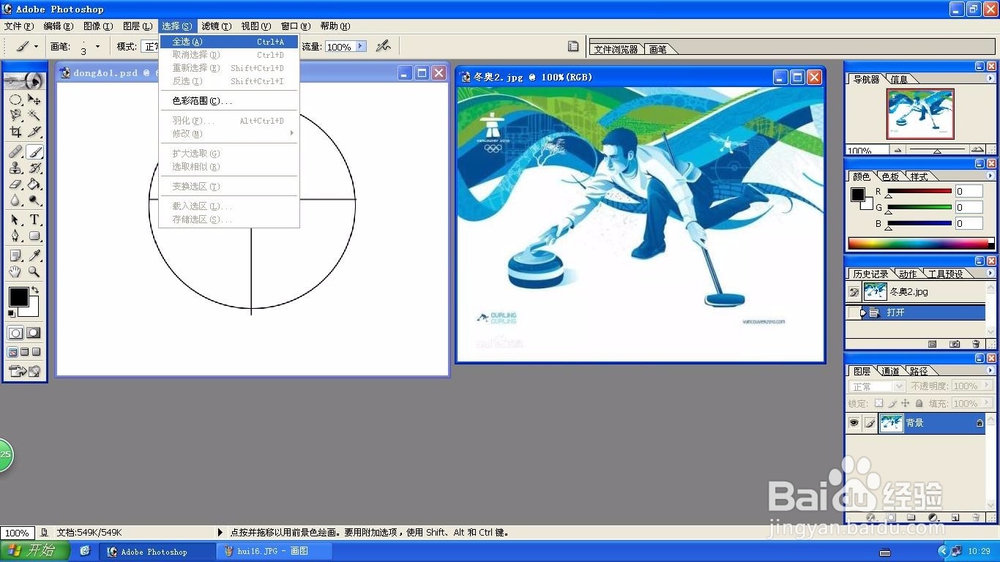Click swap foreground and background colors arrow
This screenshot has width=1000, height=562.
pos(36,290)
